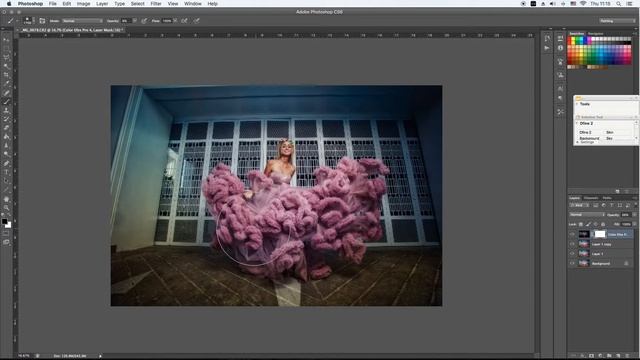Select the Layer 1 copy thumbnail
This screenshot has height=360, width=640.
pyautogui.click(x=584, y=244)
